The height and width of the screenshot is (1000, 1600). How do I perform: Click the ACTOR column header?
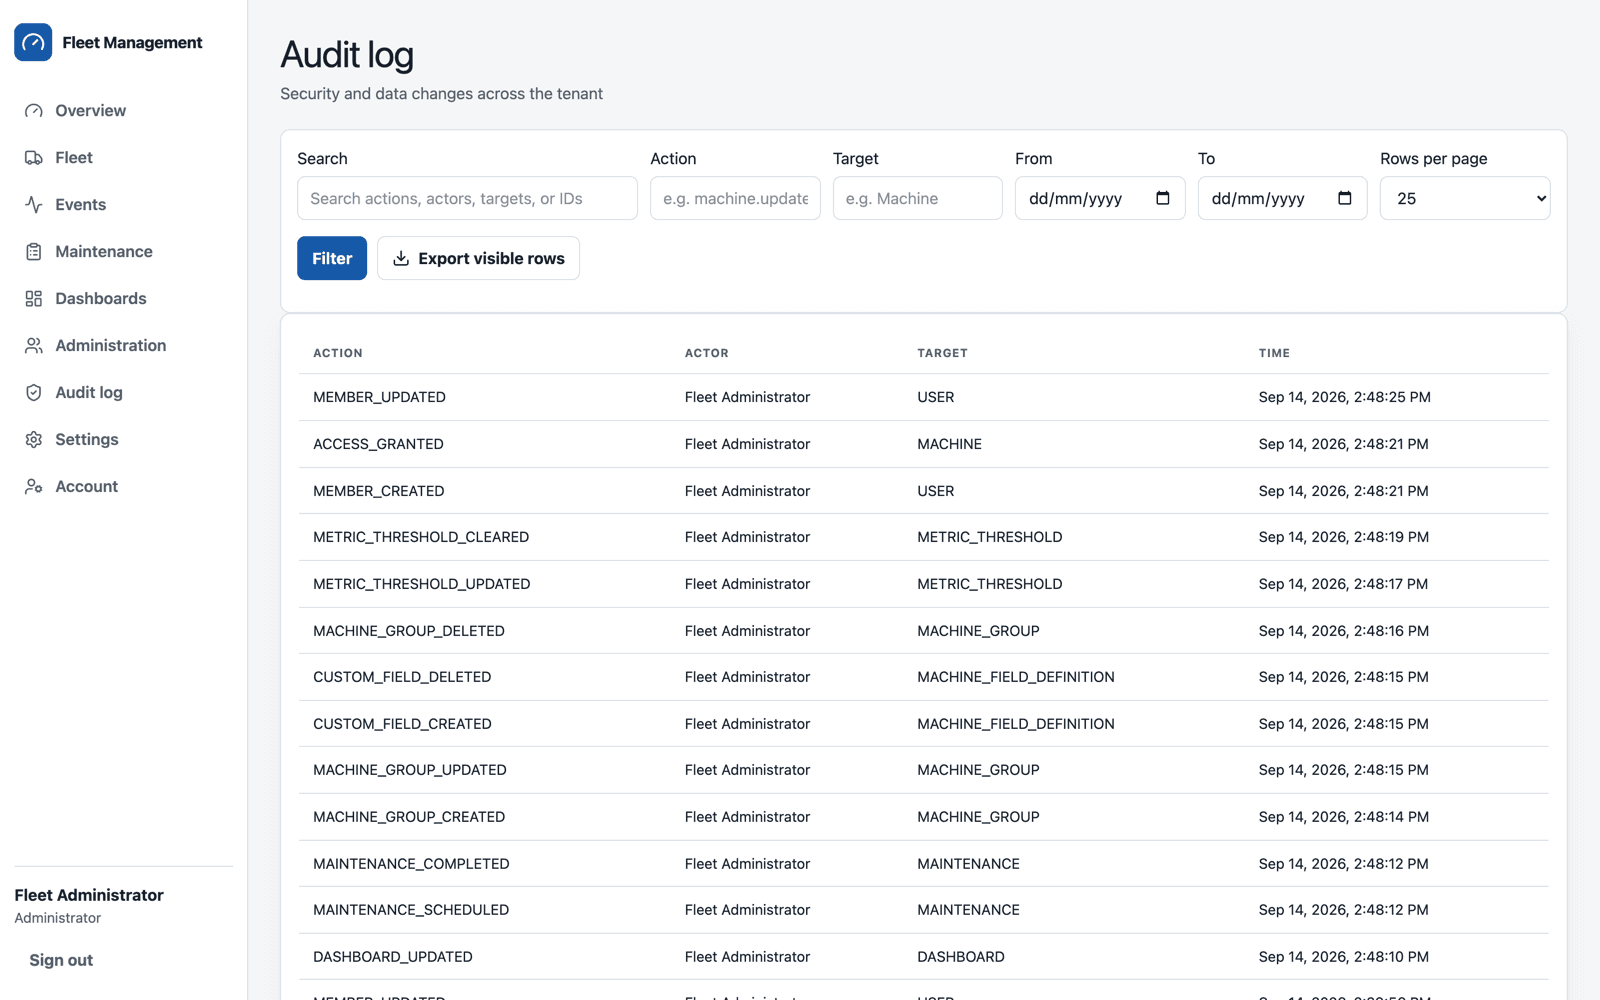(707, 353)
